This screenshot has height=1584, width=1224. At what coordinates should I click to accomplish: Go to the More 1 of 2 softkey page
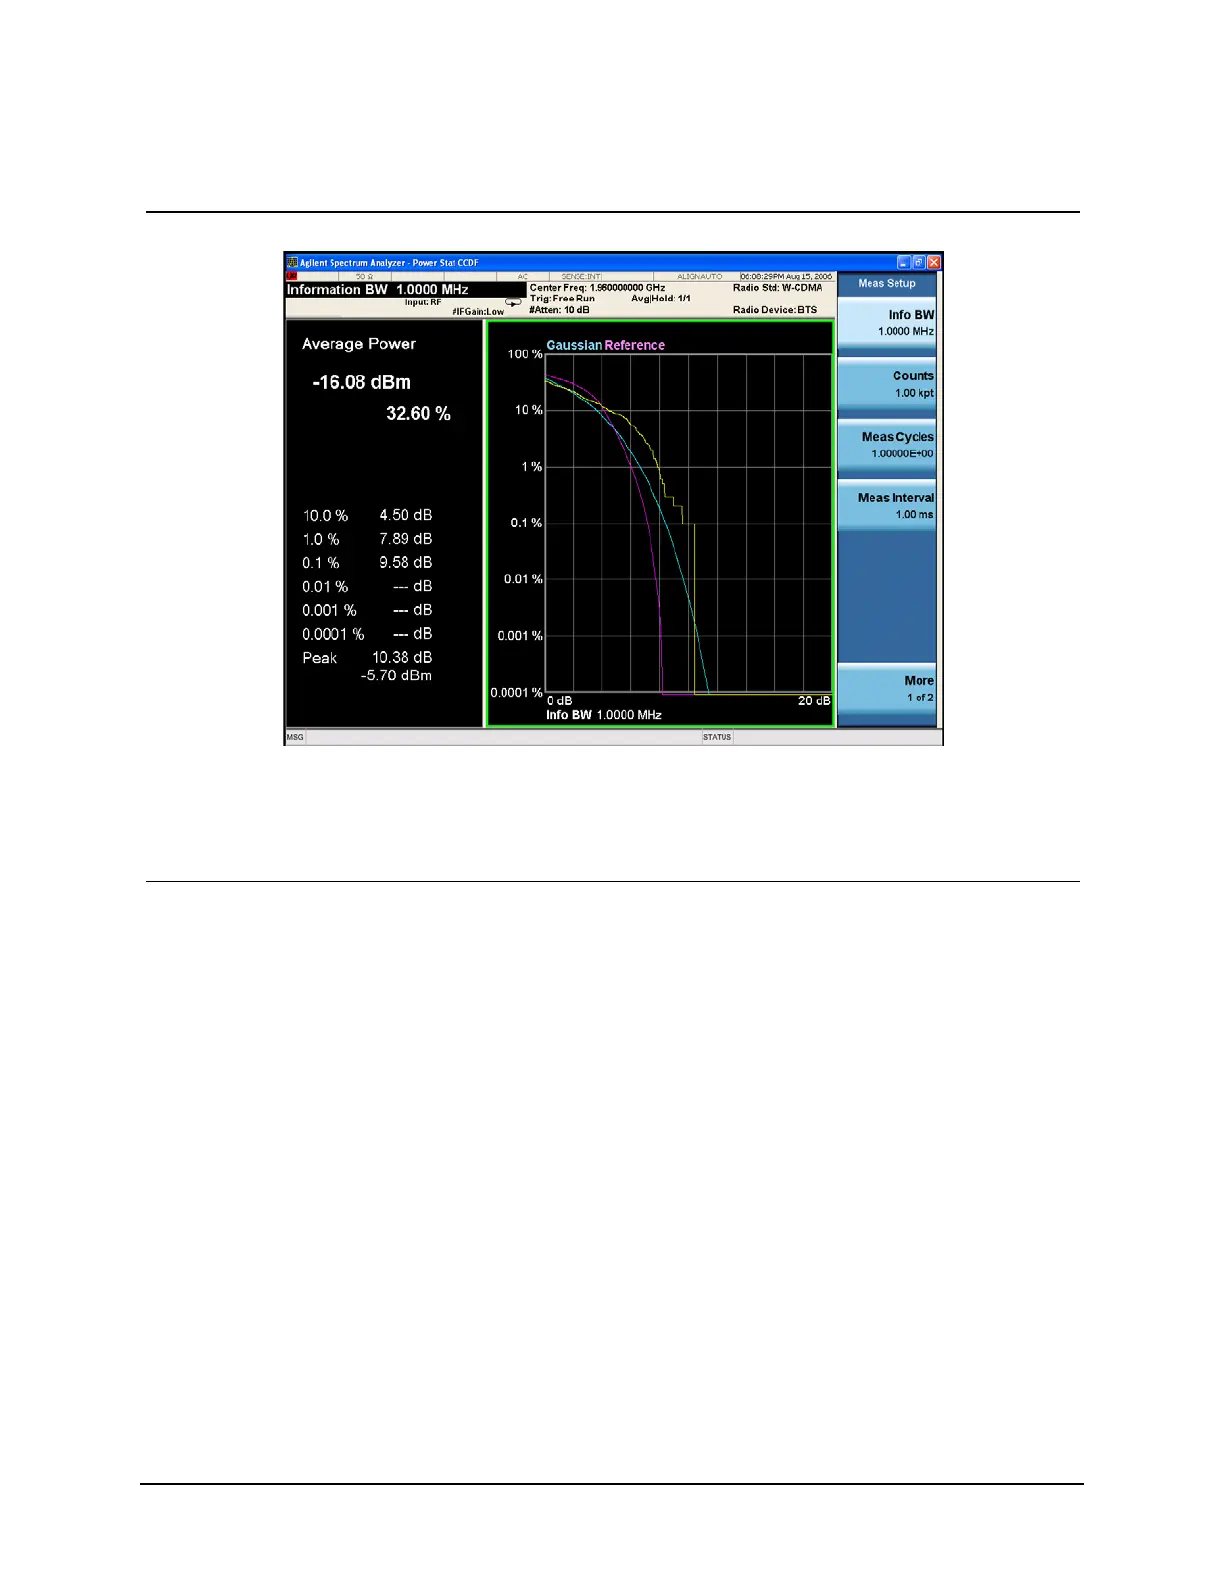(886, 689)
